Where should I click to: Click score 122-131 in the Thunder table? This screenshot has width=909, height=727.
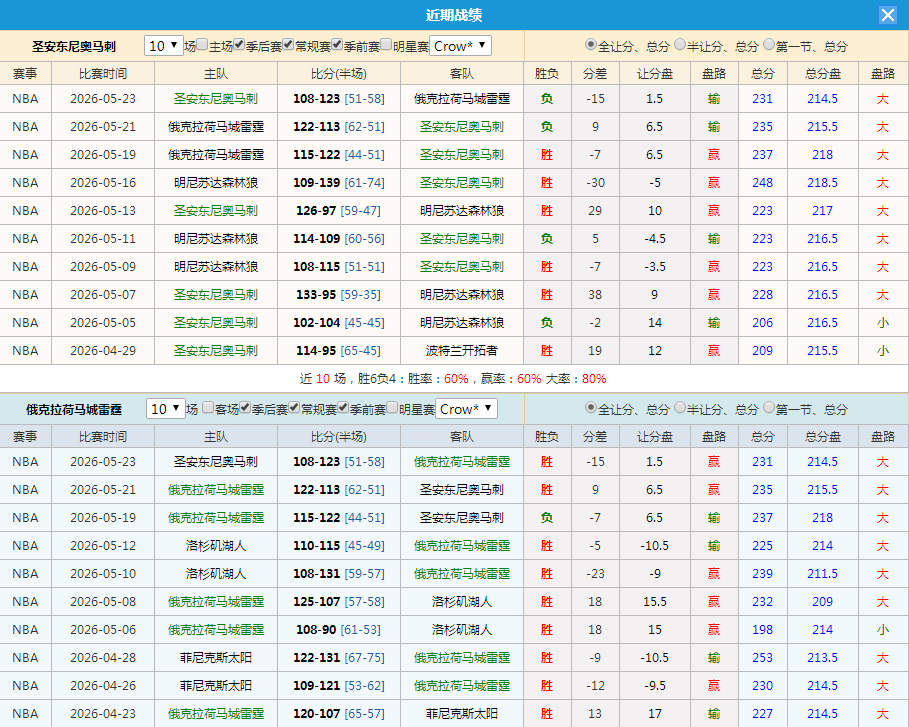coord(317,657)
